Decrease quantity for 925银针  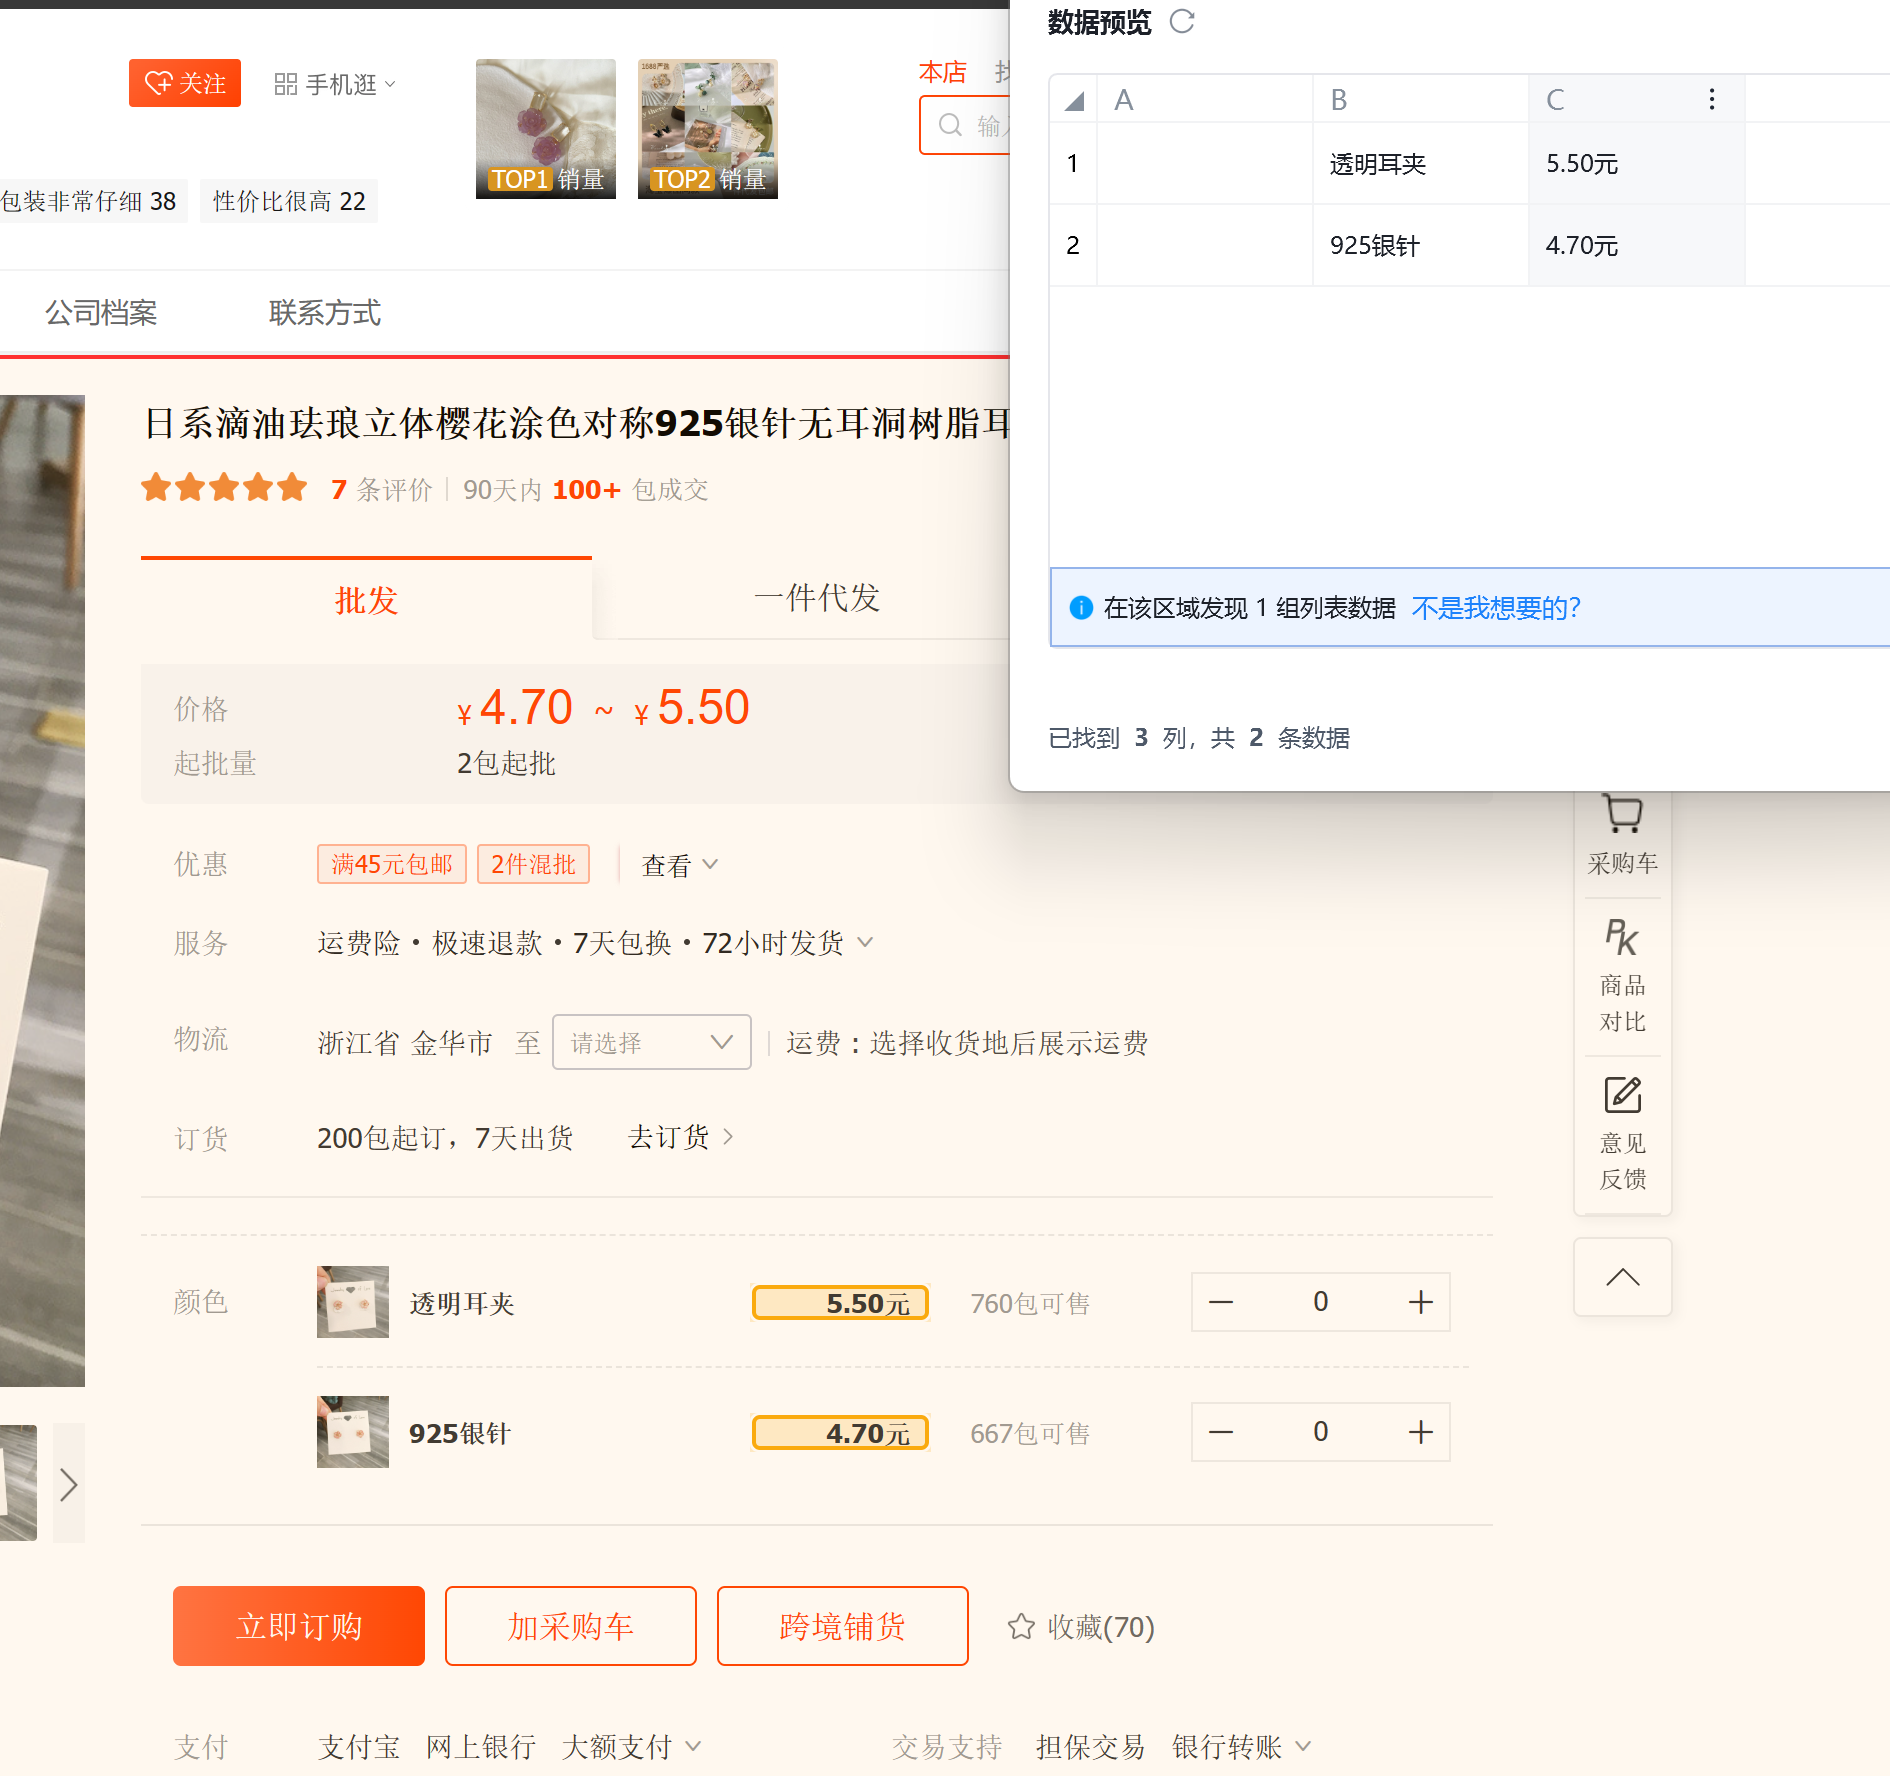click(1221, 1432)
